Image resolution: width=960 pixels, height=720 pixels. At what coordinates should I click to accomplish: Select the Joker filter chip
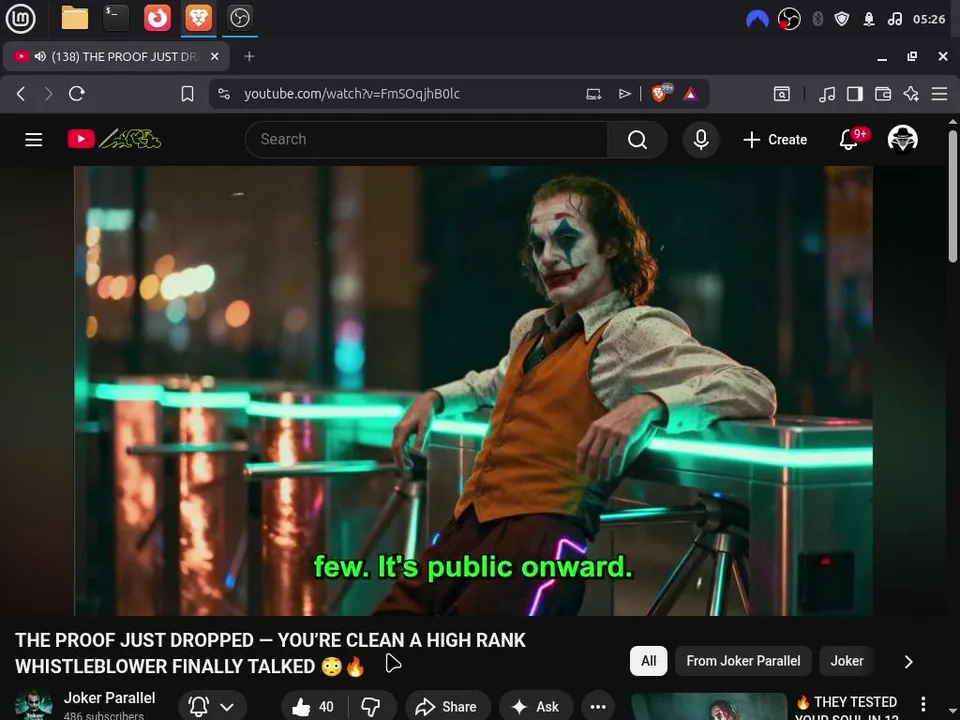[x=847, y=661]
